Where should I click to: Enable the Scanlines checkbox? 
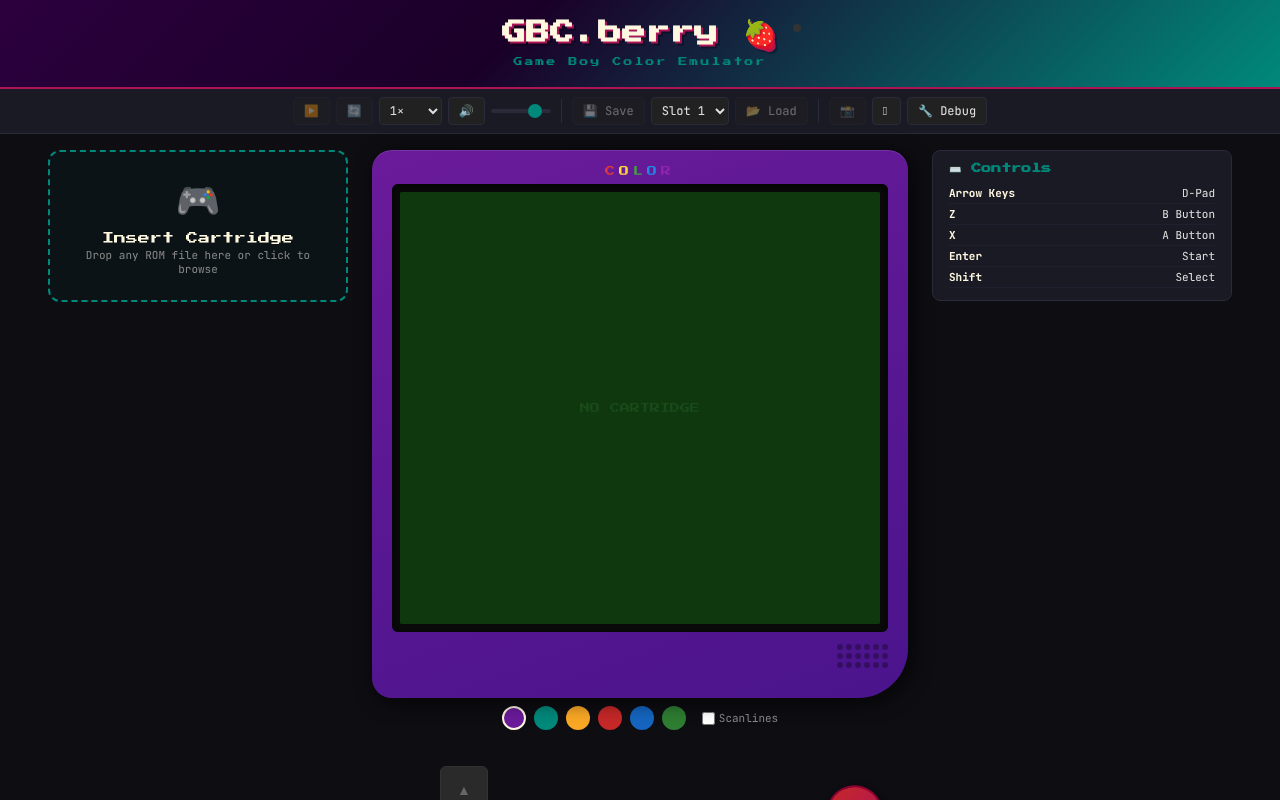[x=708, y=718]
